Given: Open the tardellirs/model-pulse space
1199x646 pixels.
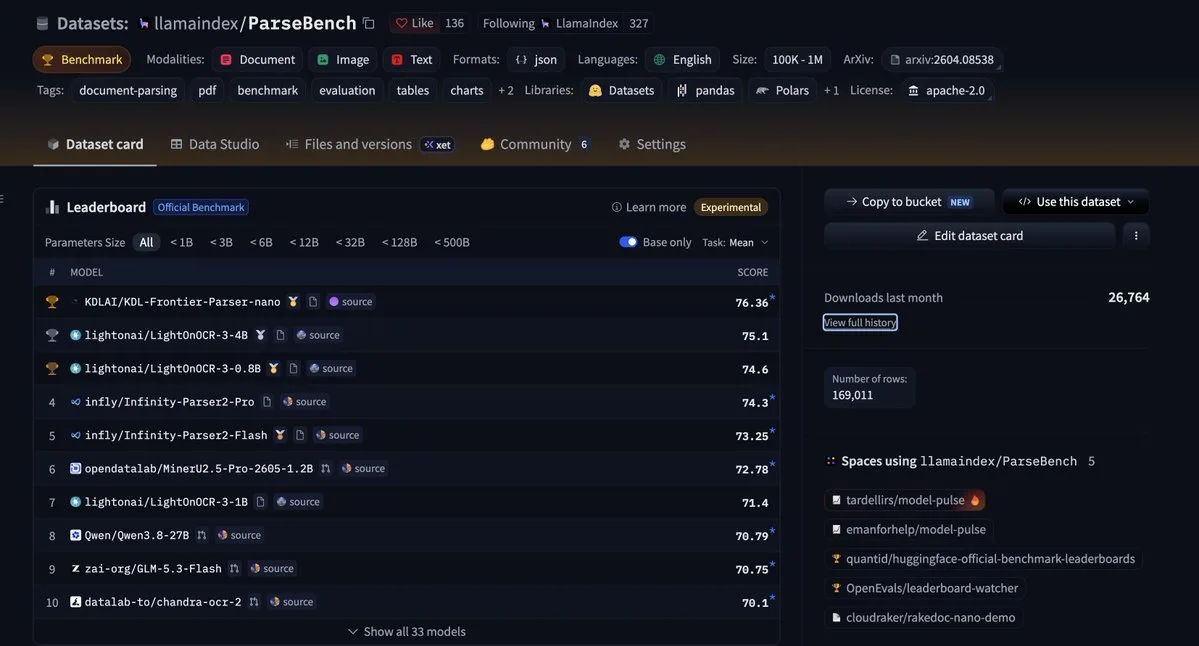Looking at the screenshot, I should click(x=905, y=500).
